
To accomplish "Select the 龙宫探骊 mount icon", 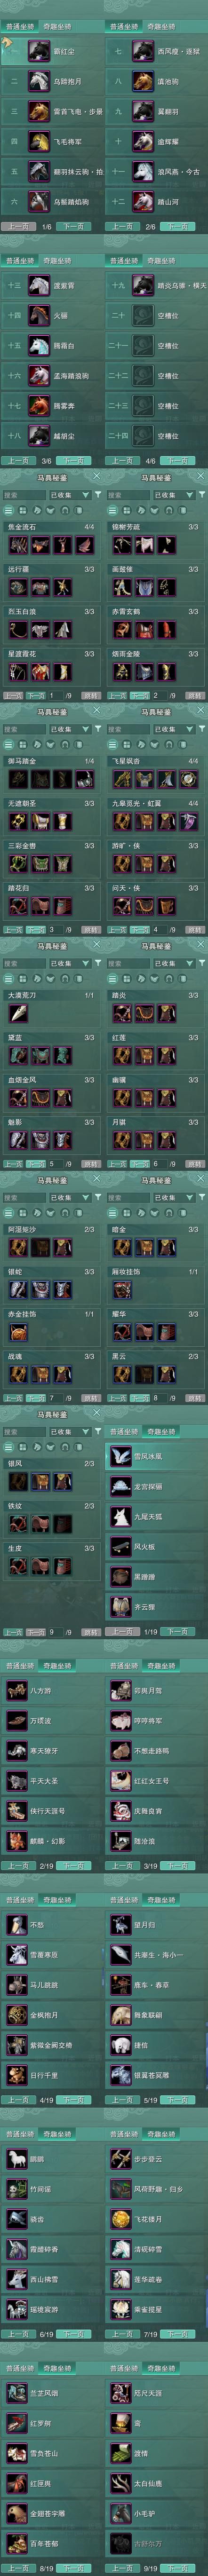I will pyautogui.click(x=120, y=1486).
